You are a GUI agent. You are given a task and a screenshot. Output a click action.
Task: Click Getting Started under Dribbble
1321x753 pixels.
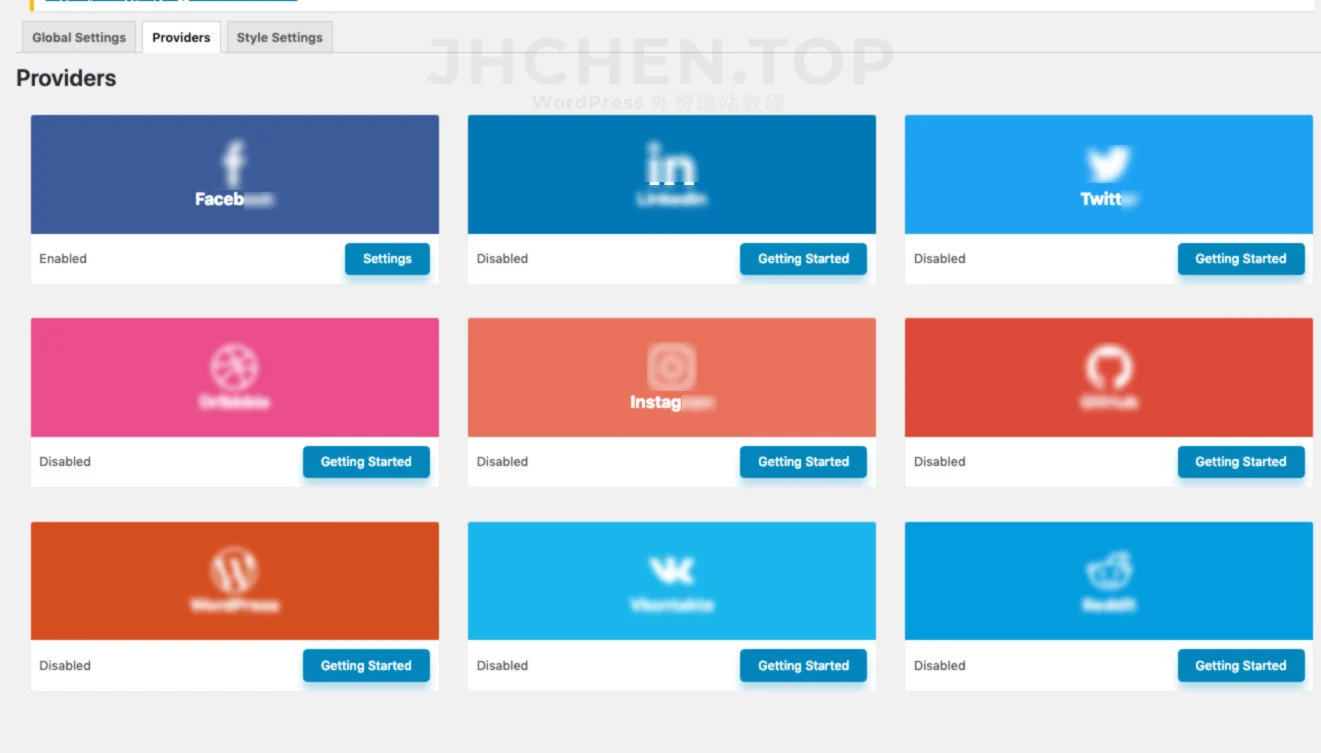366,462
